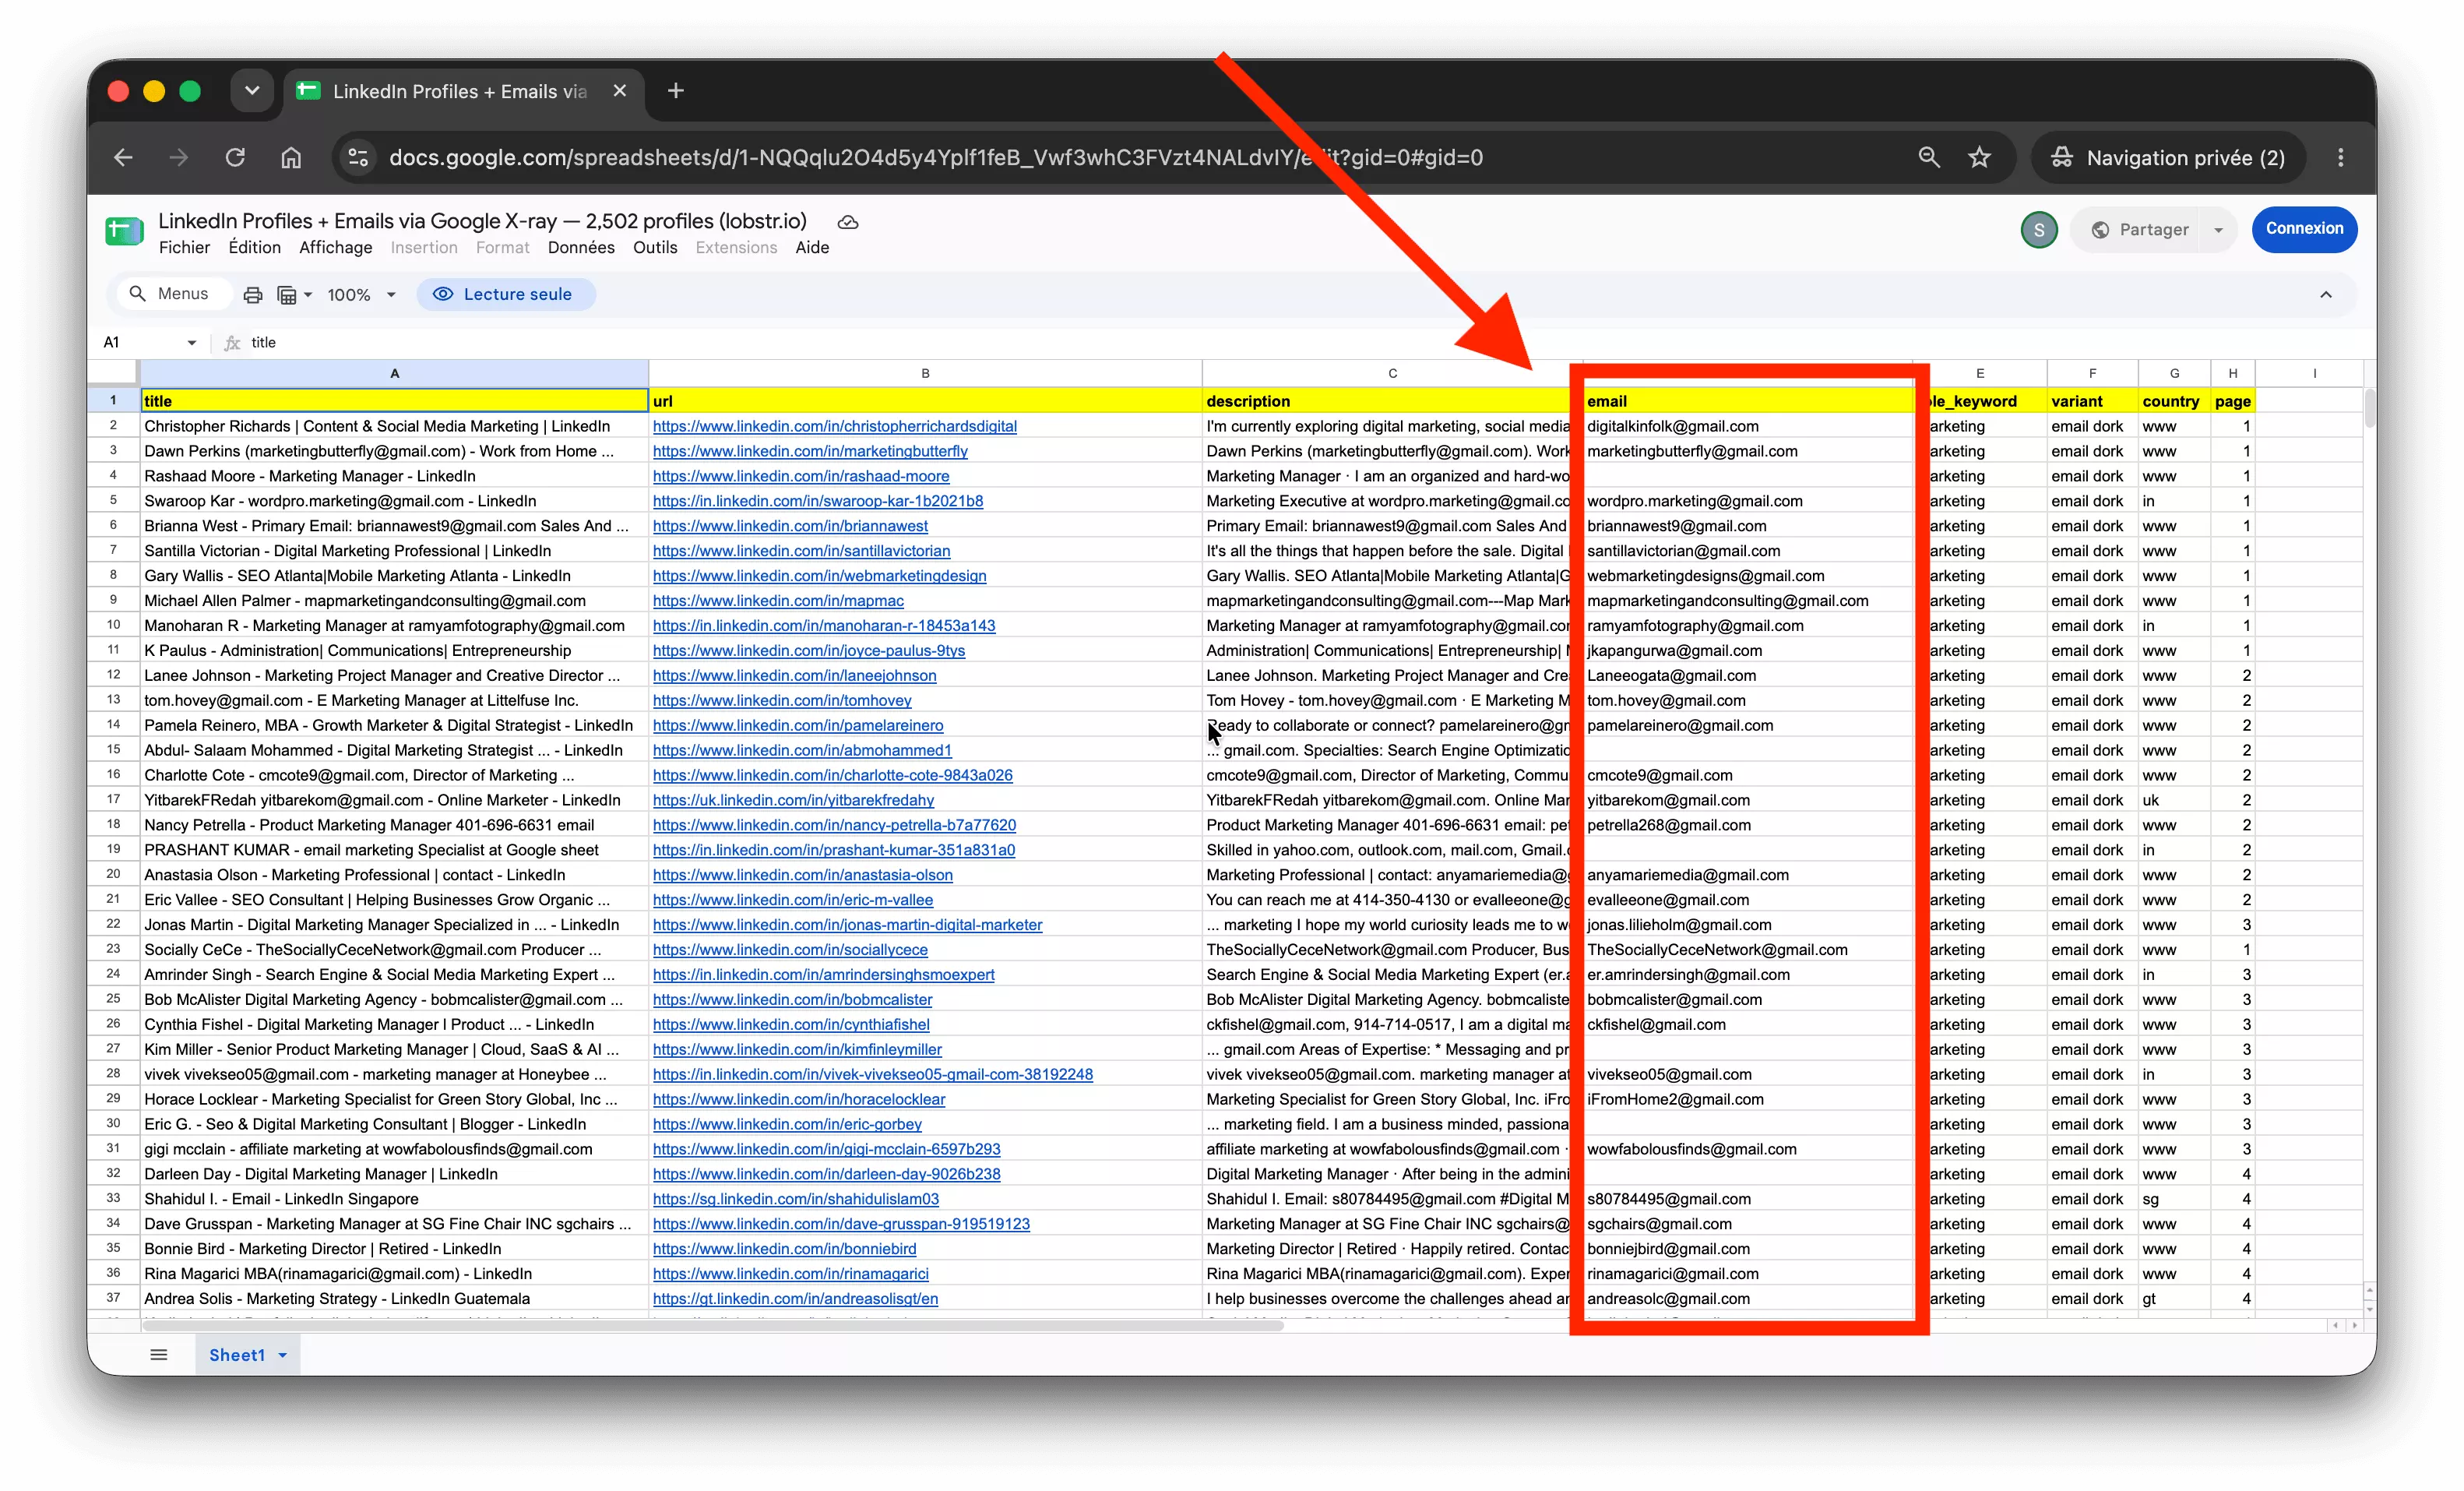Open the 100% zoom dropdown

click(x=362, y=295)
